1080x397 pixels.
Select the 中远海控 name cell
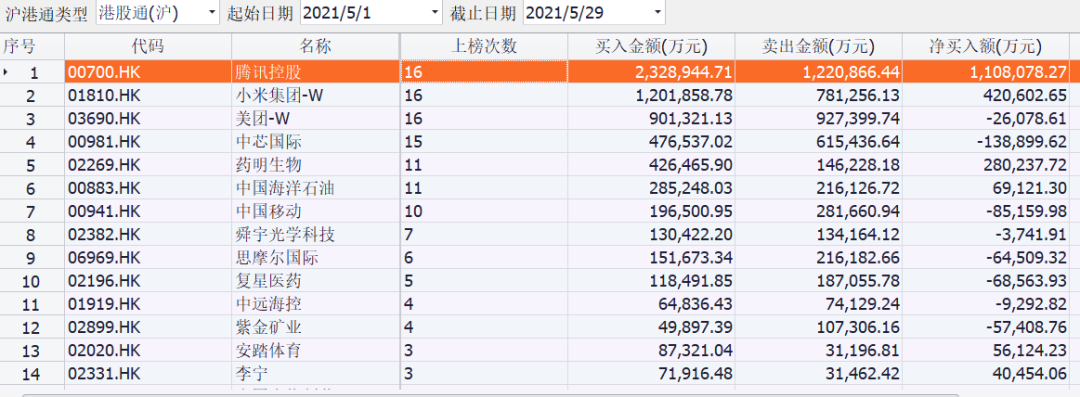[x=315, y=305]
